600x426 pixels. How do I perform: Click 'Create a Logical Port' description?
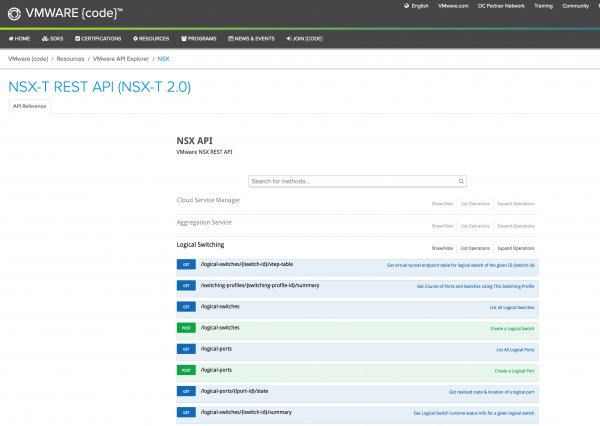click(x=514, y=371)
